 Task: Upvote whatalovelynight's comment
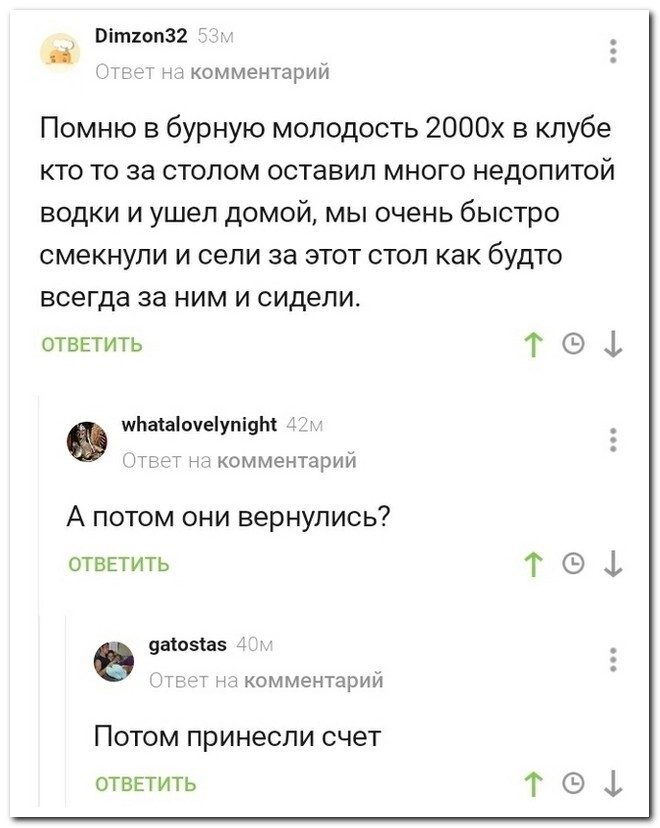pyautogui.click(x=534, y=565)
